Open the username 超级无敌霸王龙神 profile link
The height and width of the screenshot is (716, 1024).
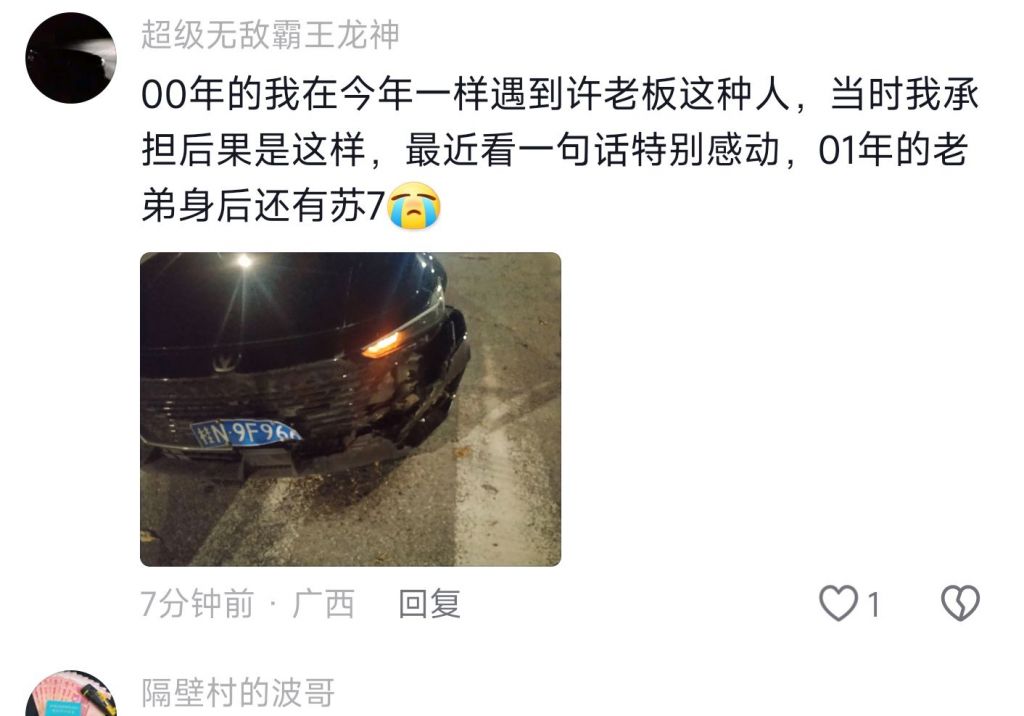[x=270, y=35]
